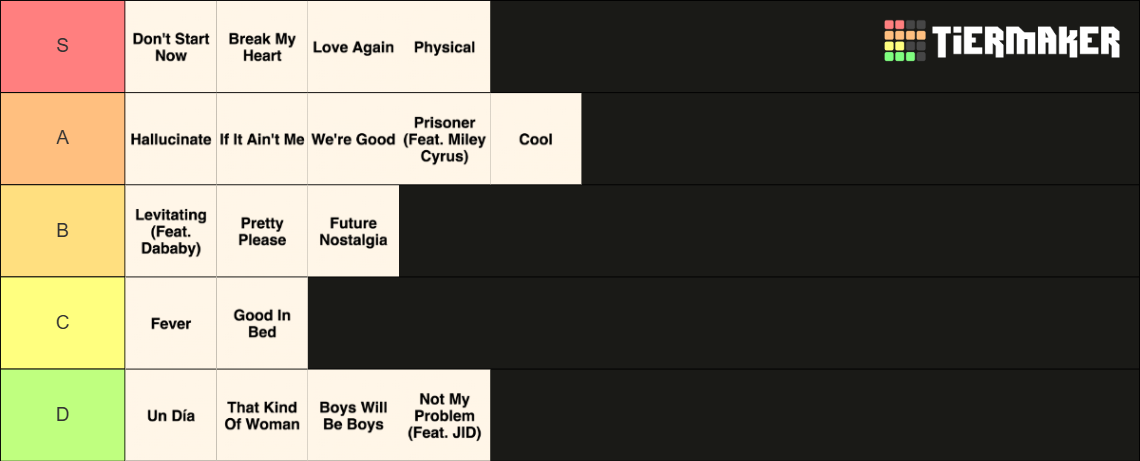Select the B tier label

[63, 230]
